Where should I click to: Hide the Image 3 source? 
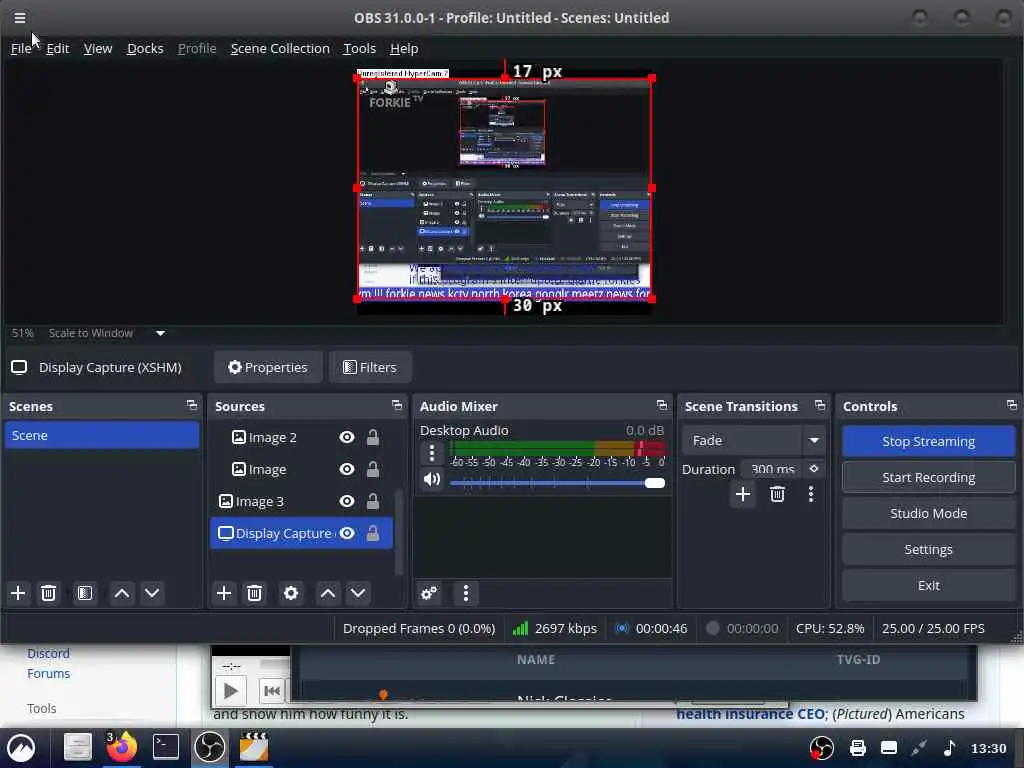tap(347, 501)
